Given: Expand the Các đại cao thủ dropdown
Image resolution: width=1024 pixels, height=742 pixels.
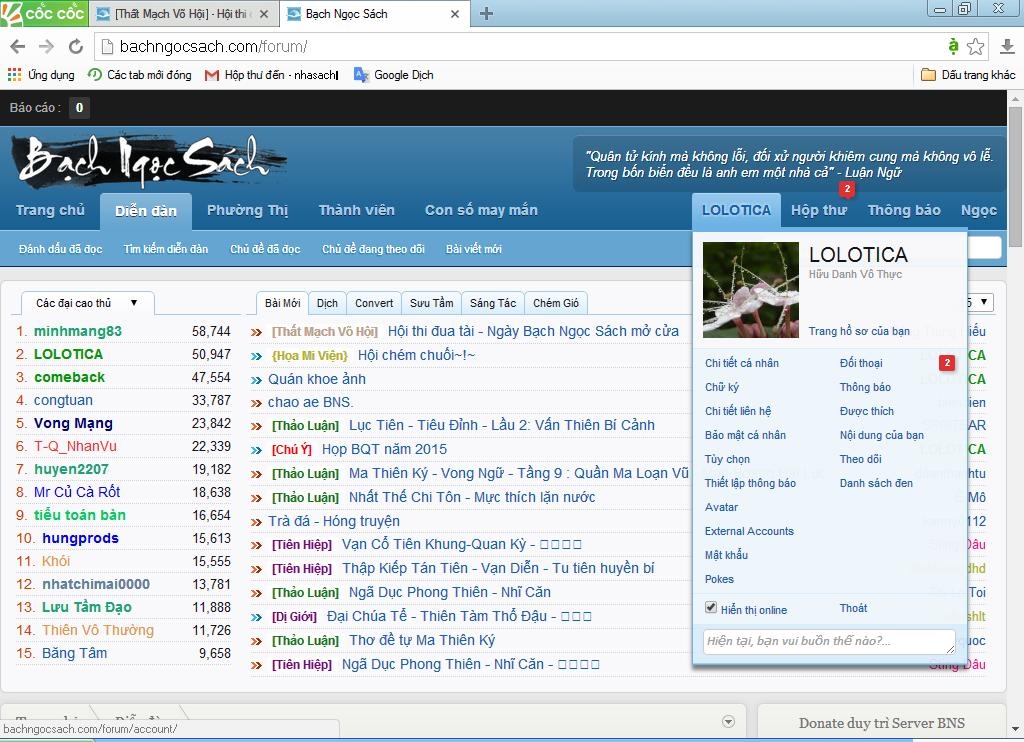Looking at the screenshot, I should pos(133,303).
